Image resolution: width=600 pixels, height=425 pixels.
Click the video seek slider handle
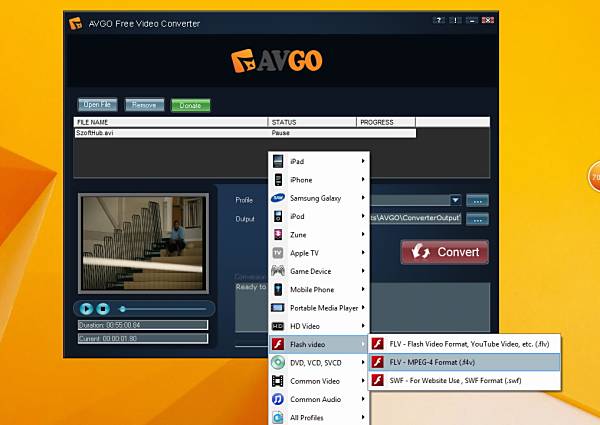pos(122,309)
